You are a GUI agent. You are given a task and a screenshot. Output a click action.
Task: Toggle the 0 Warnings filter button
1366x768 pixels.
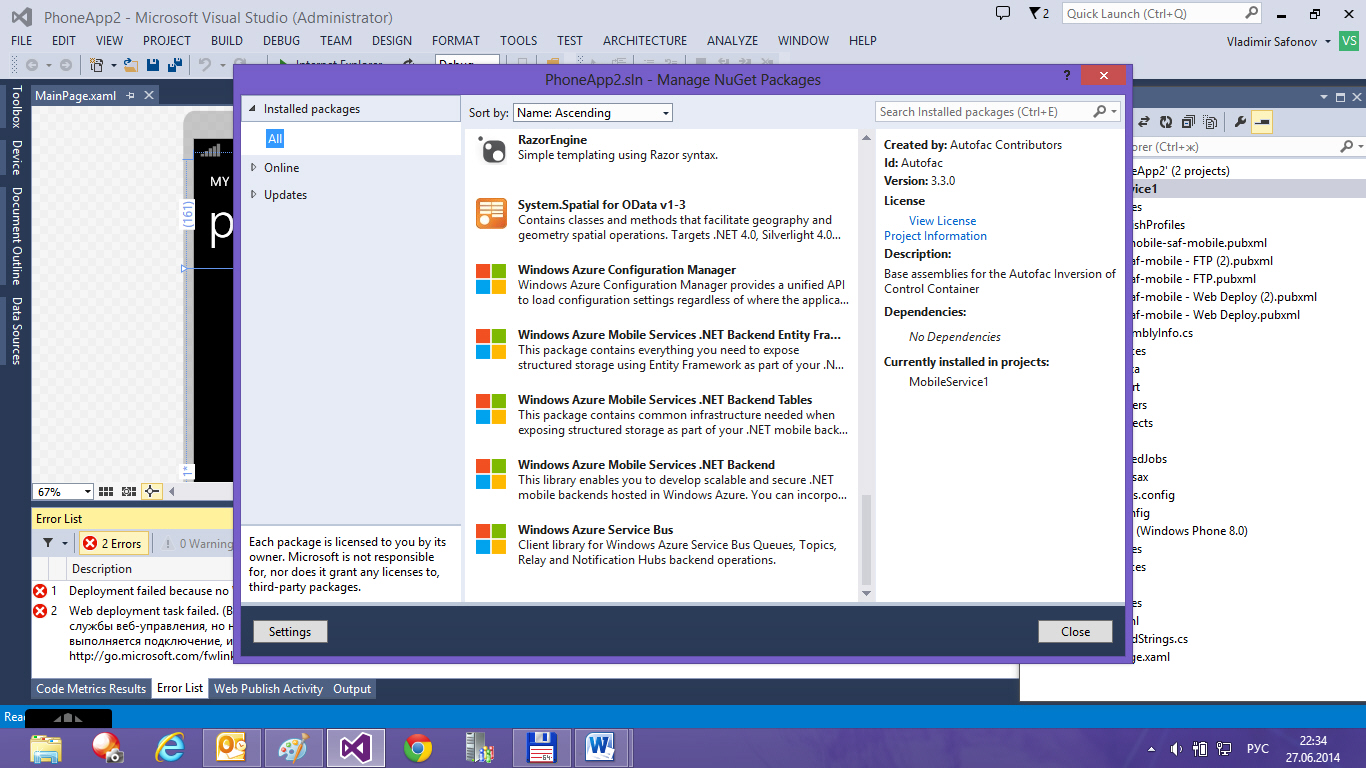pos(197,543)
